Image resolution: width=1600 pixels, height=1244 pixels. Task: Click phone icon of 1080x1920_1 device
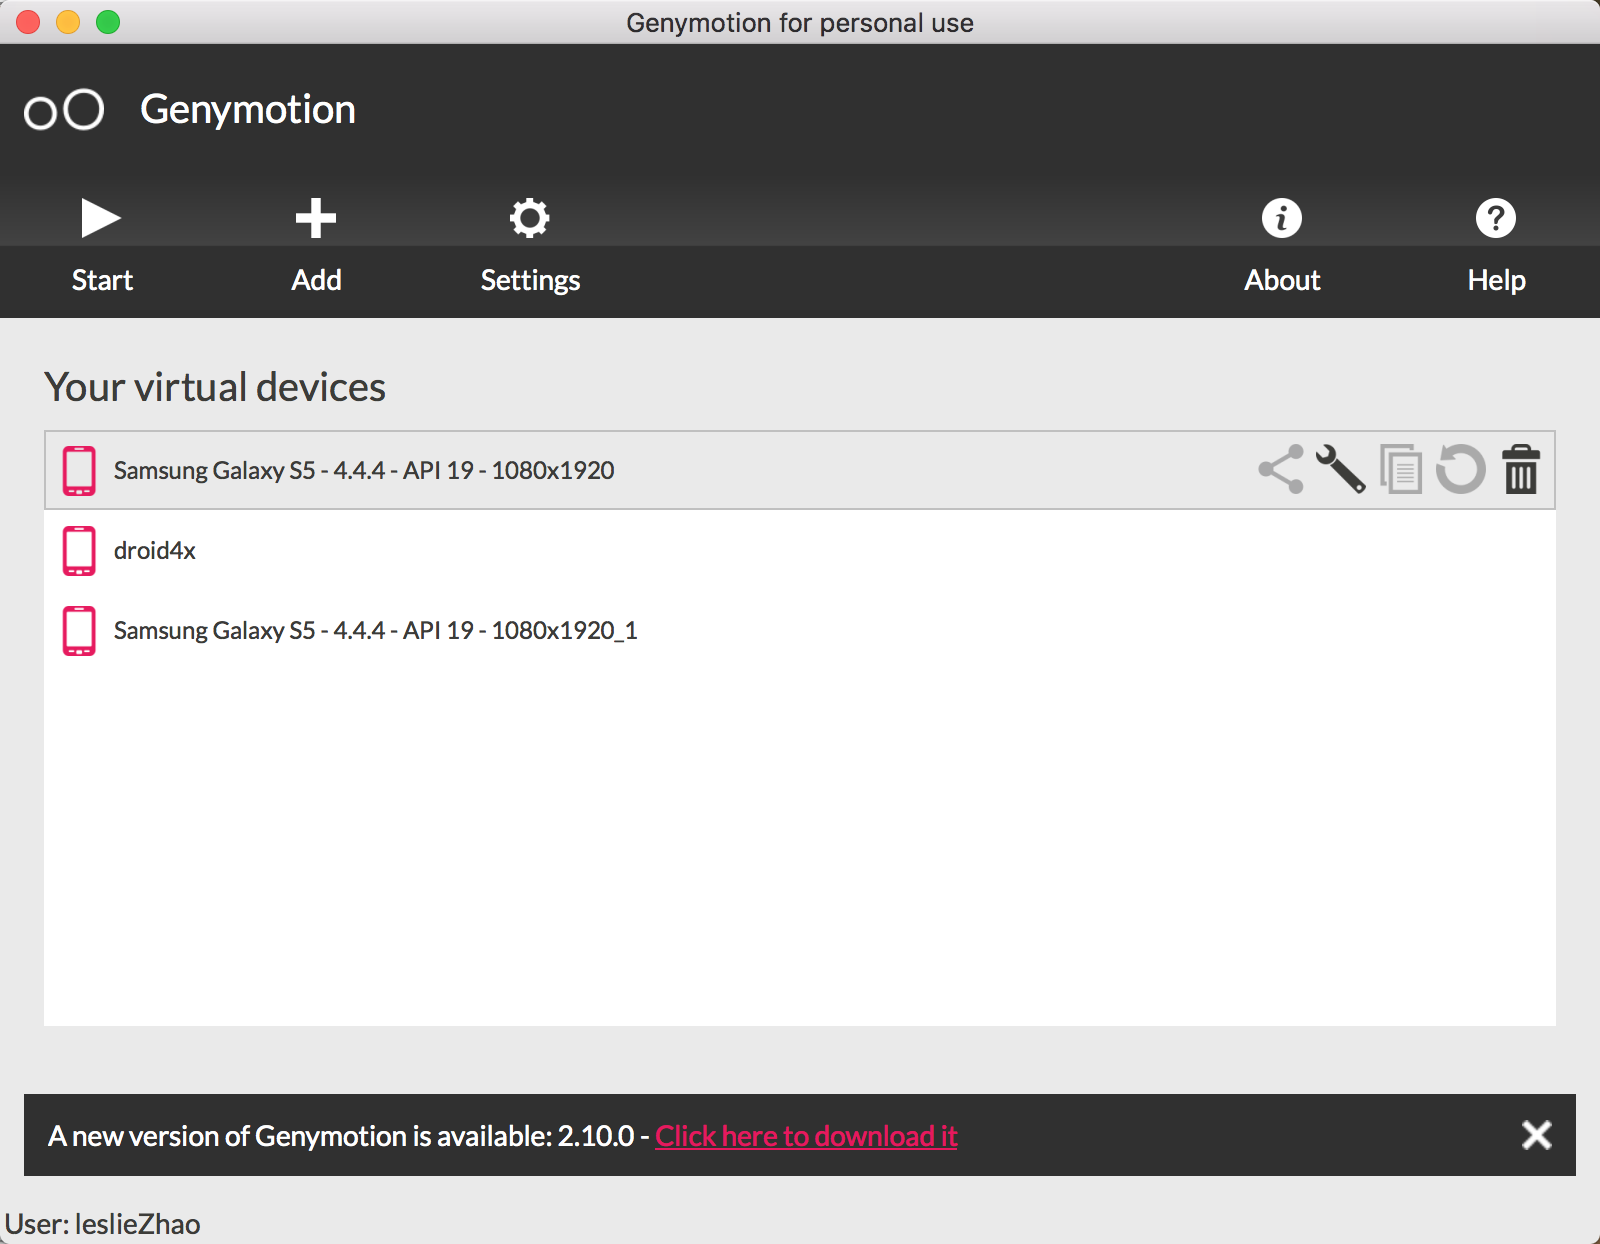tap(79, 630)
